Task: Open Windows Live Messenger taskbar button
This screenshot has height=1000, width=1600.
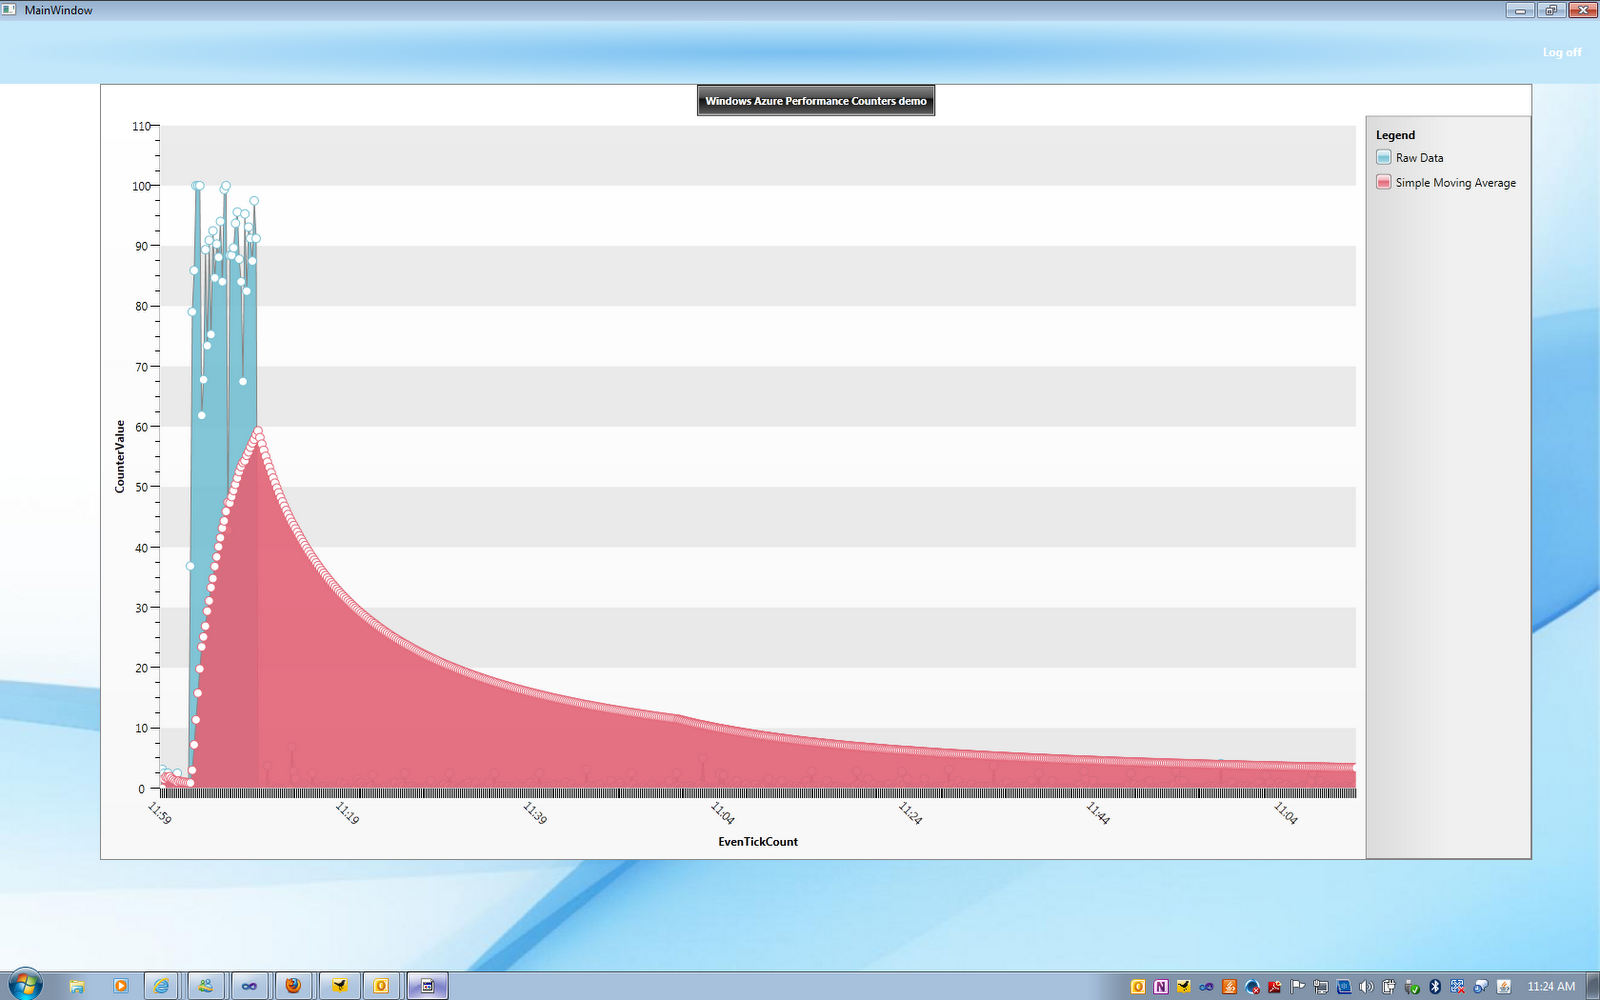Action: 205,986
